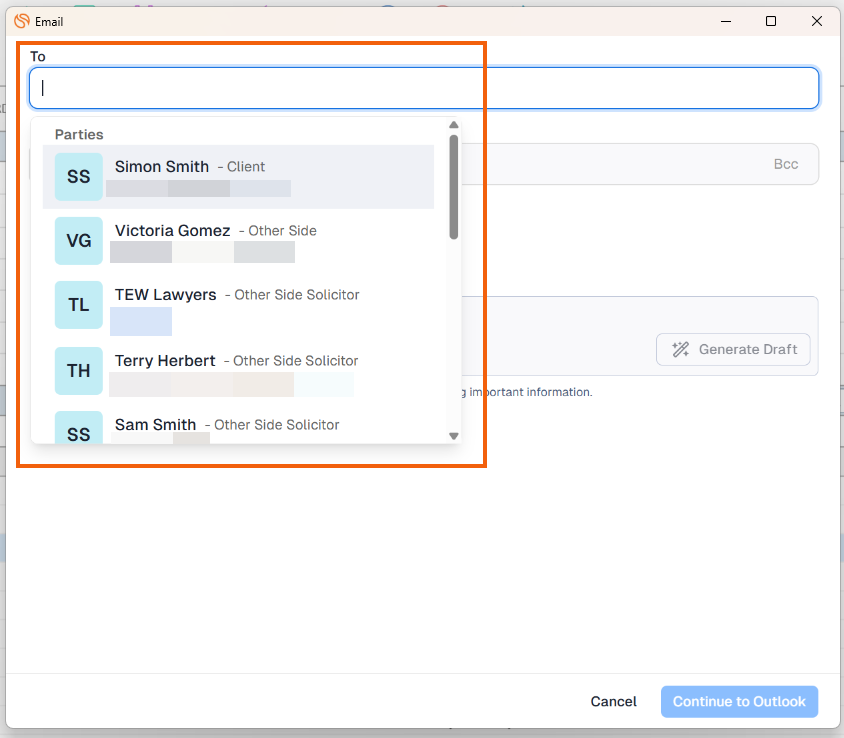
Task: Click the TL avatar for TEW Lawyers
Action: coord(78,305)
